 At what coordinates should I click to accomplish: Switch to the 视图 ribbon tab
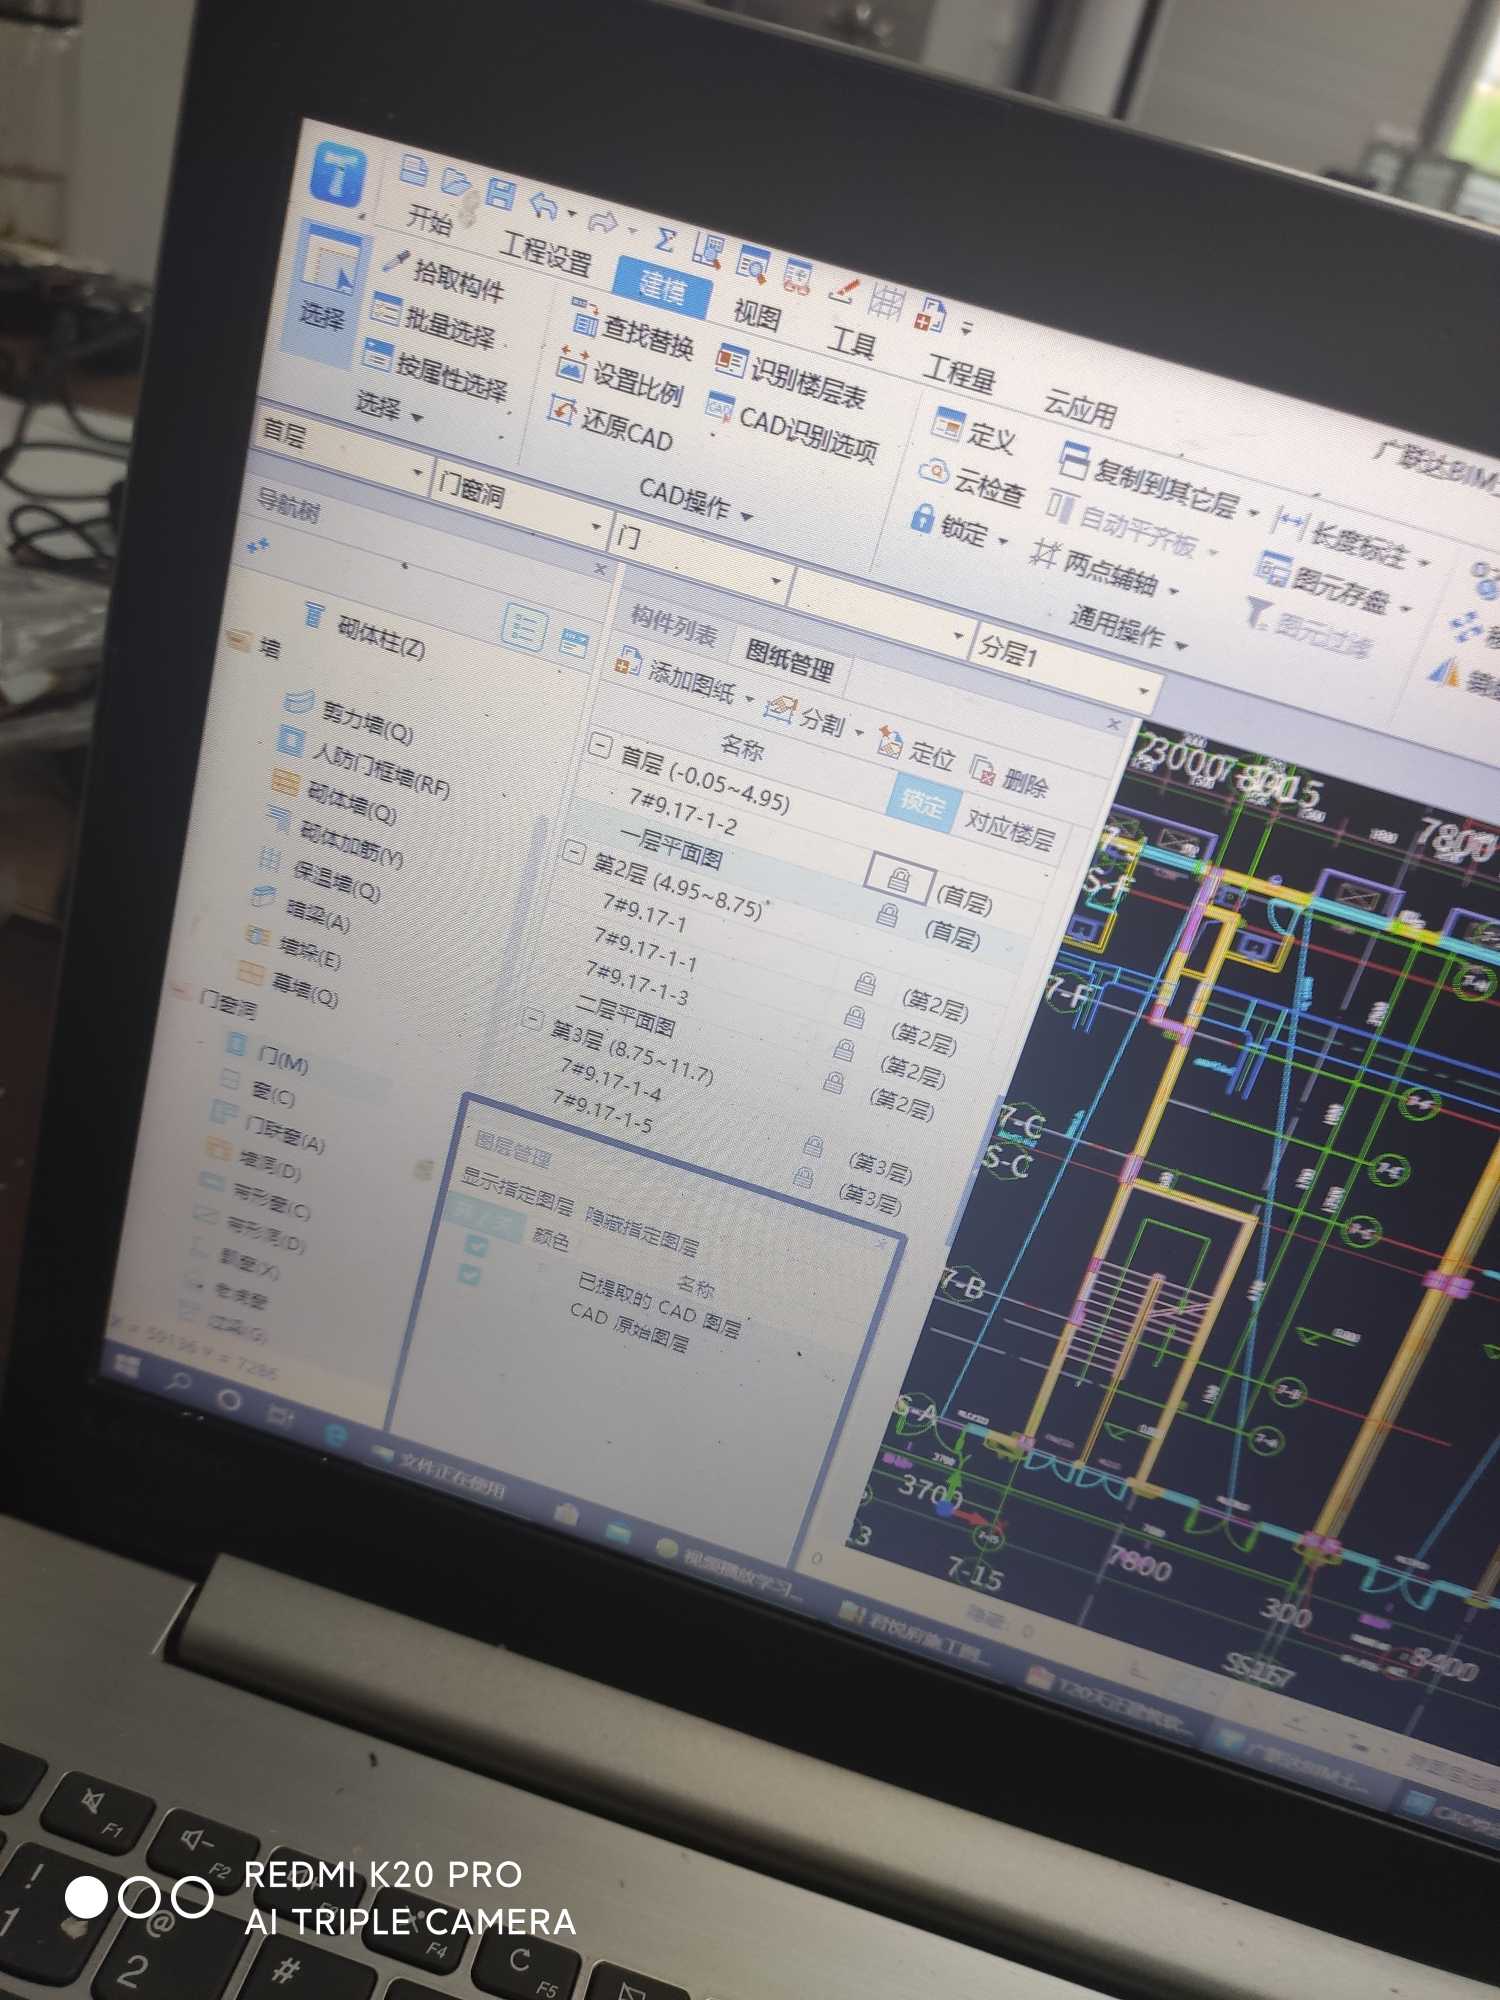point(757,314)
